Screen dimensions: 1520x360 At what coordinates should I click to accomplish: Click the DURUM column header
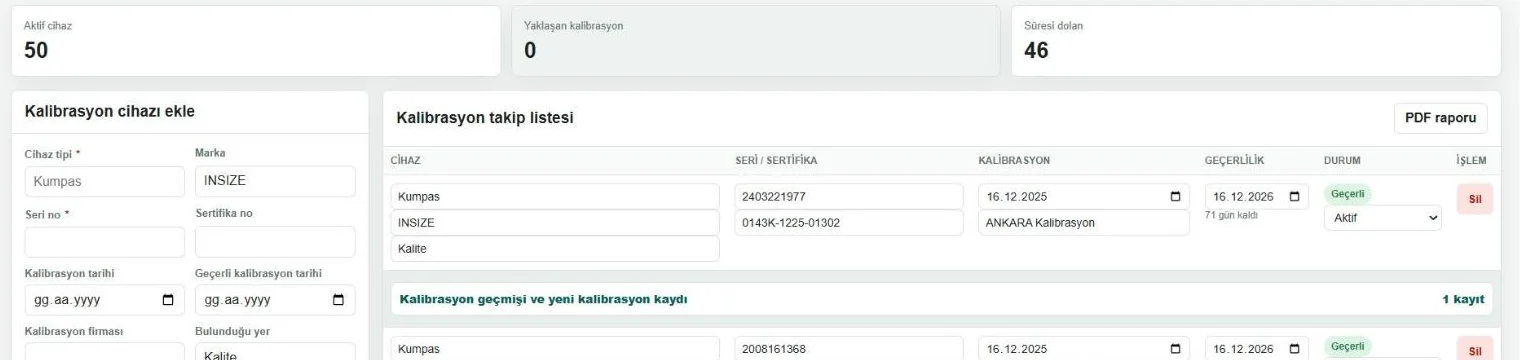click(x=1342, y=161)
